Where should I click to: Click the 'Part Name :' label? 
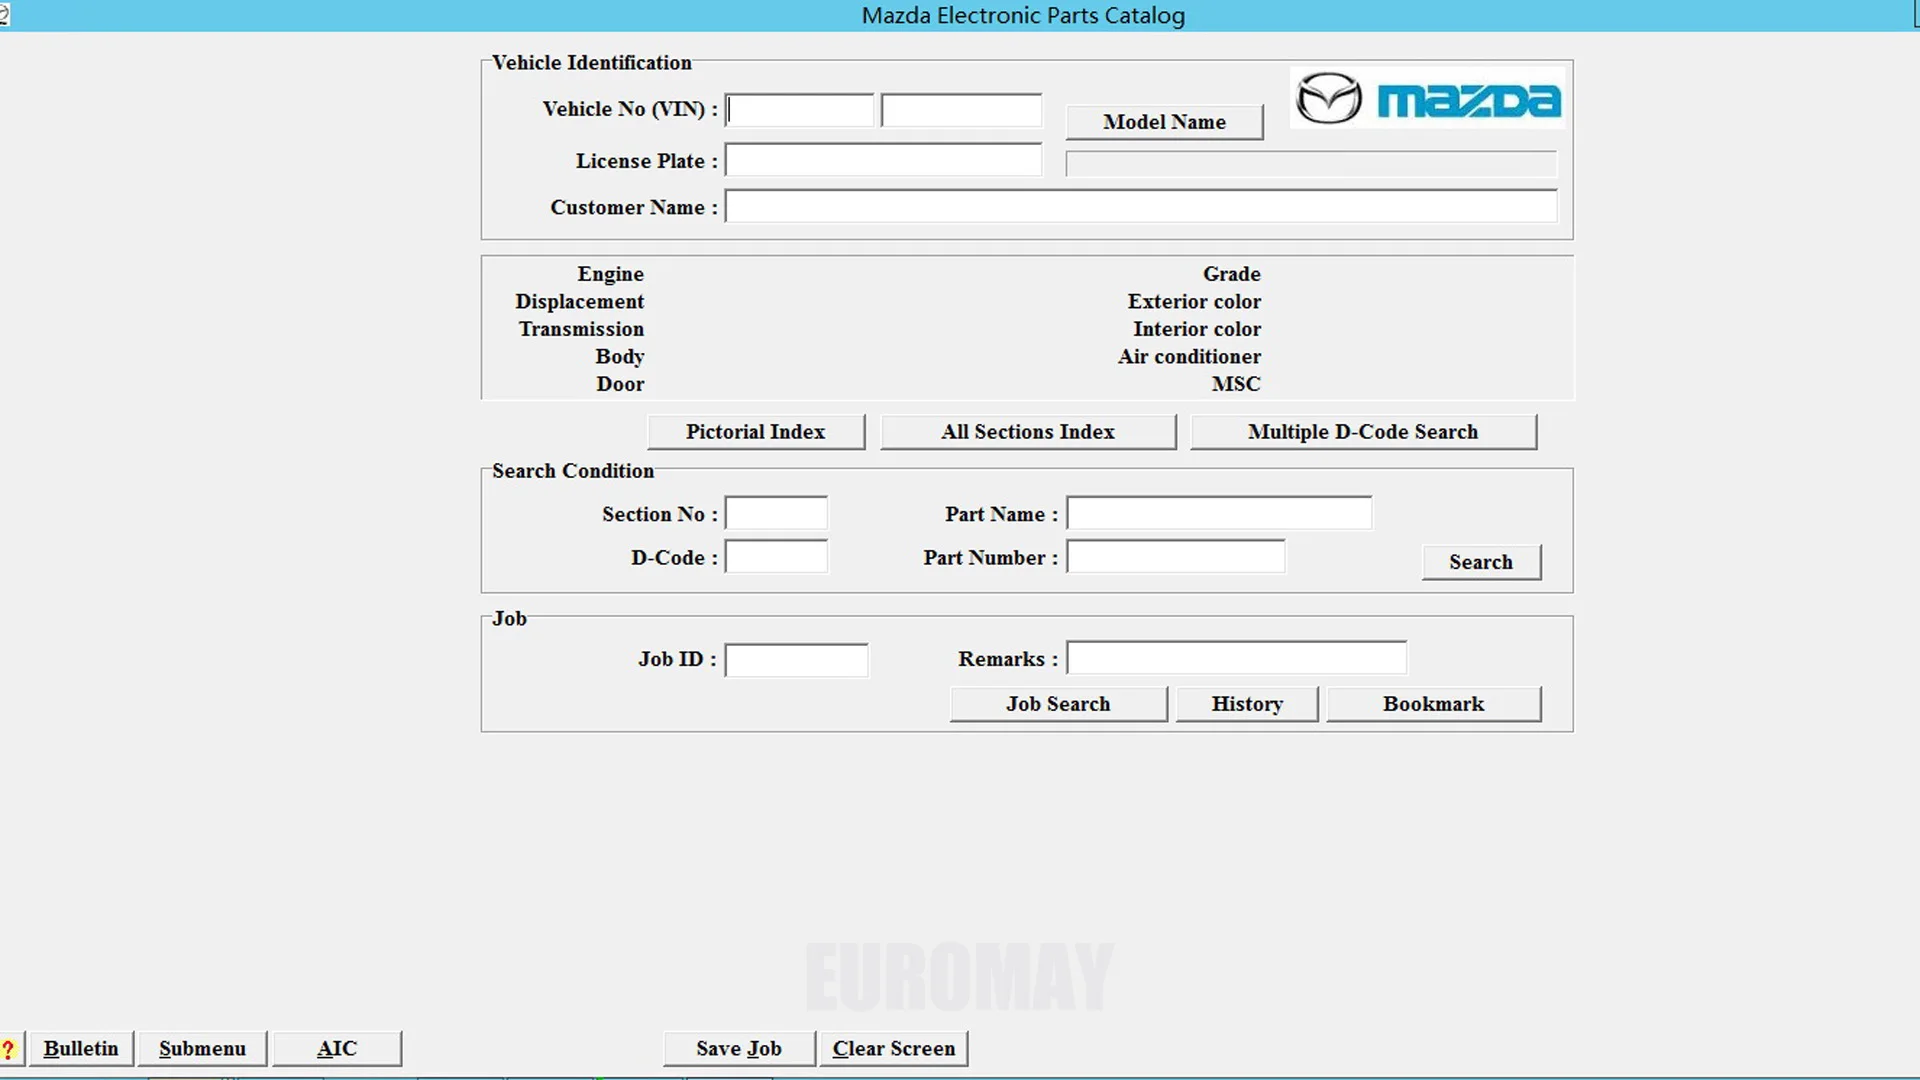tap(1001, 514)
